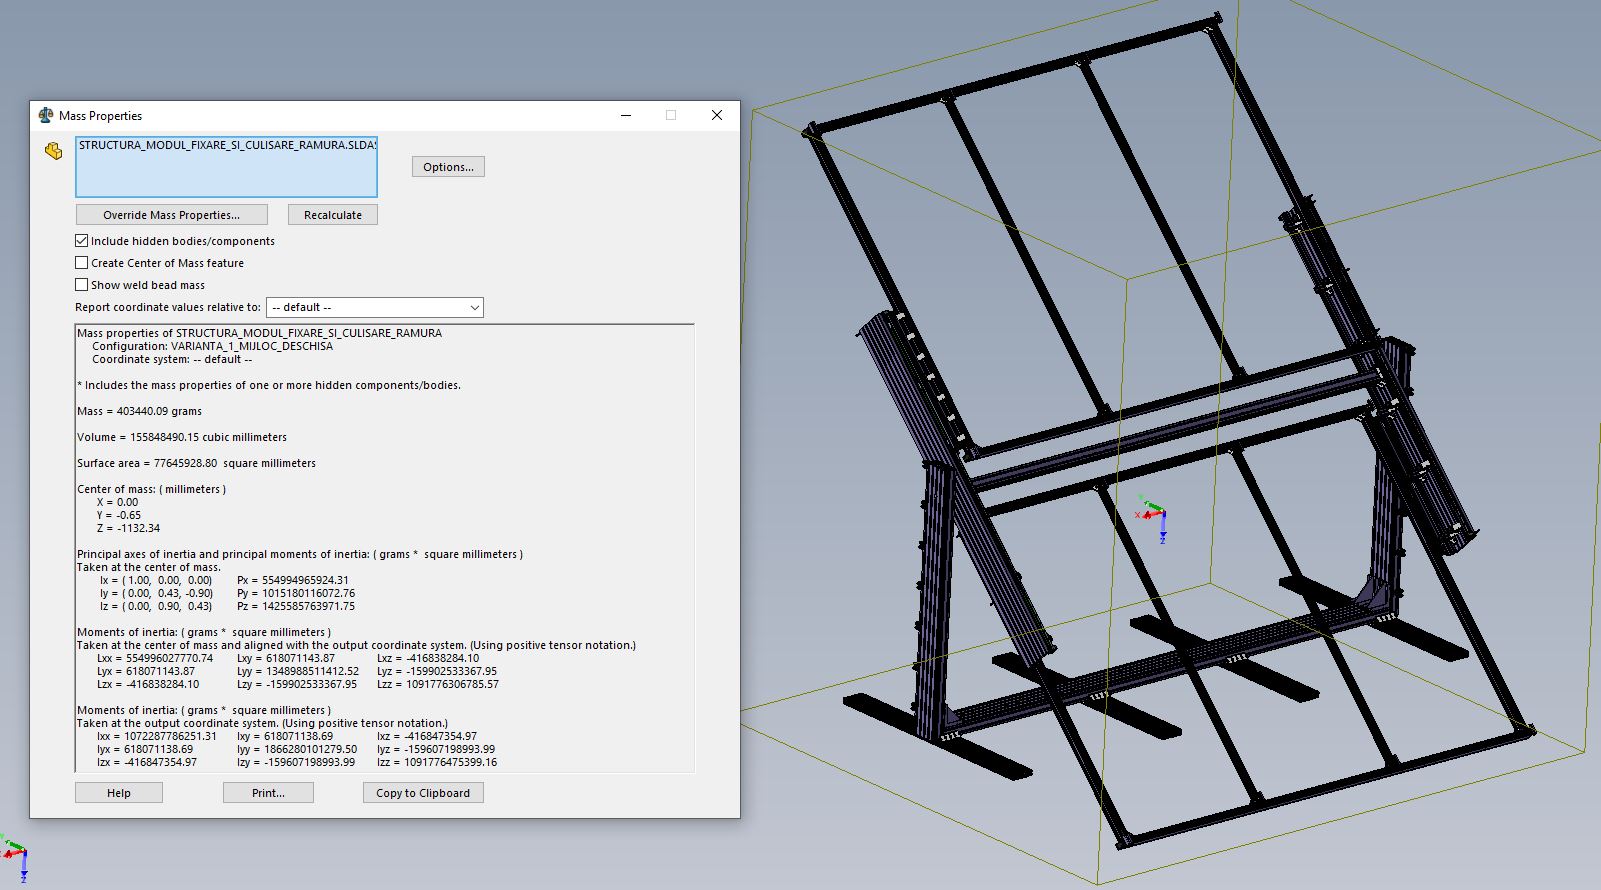Click the Y = -0.65 center of mass value
1601x890 pixels.
(119, 515)
